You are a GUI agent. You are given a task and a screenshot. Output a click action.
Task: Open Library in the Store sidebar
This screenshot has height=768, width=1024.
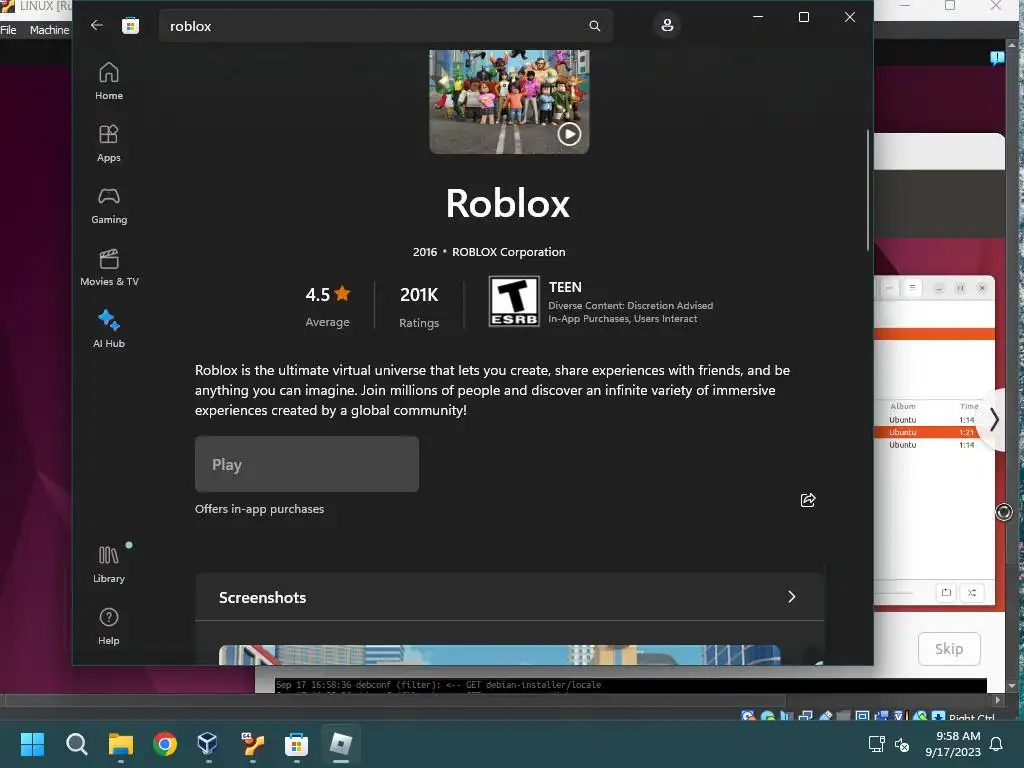pos(109,564)
